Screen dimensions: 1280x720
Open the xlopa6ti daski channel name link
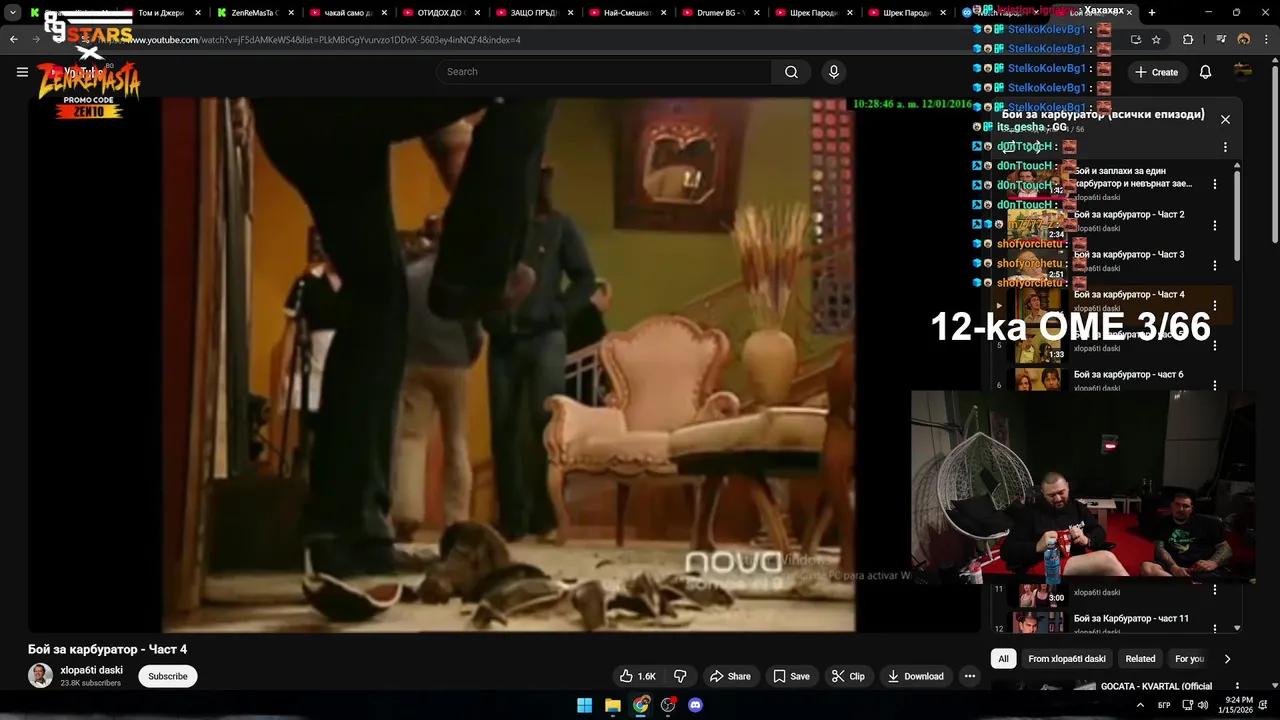tap(92, 670)
